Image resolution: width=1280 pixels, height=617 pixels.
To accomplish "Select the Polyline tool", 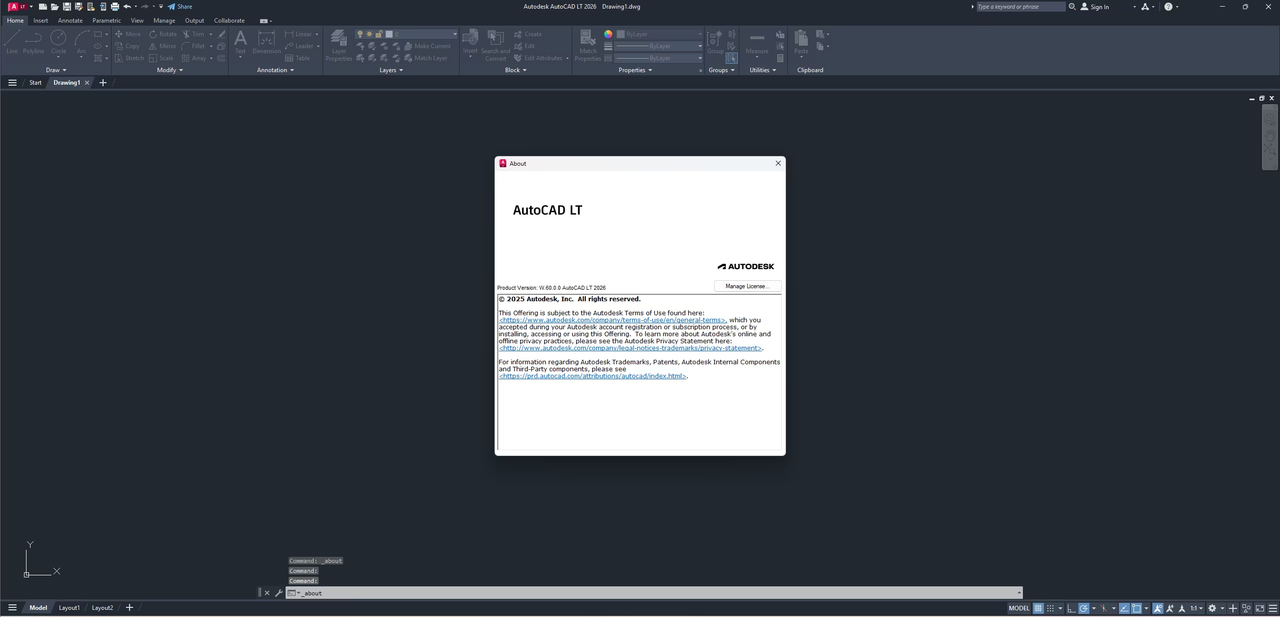I will coord(34,40).
